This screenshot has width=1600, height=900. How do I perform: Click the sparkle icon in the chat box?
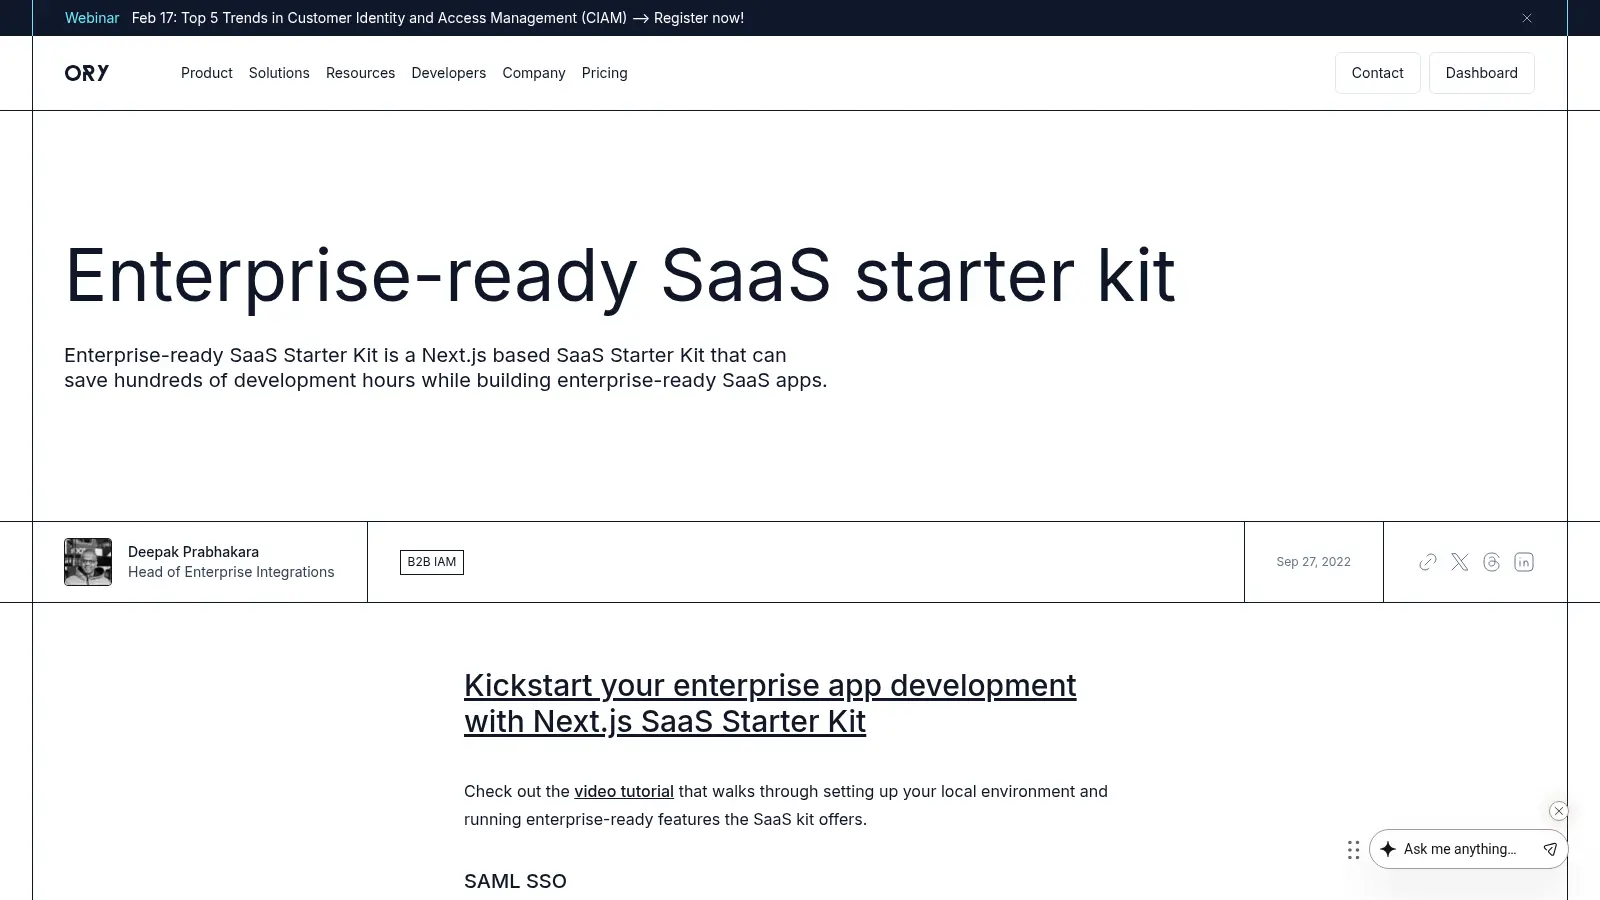(x=1388, y=849)
